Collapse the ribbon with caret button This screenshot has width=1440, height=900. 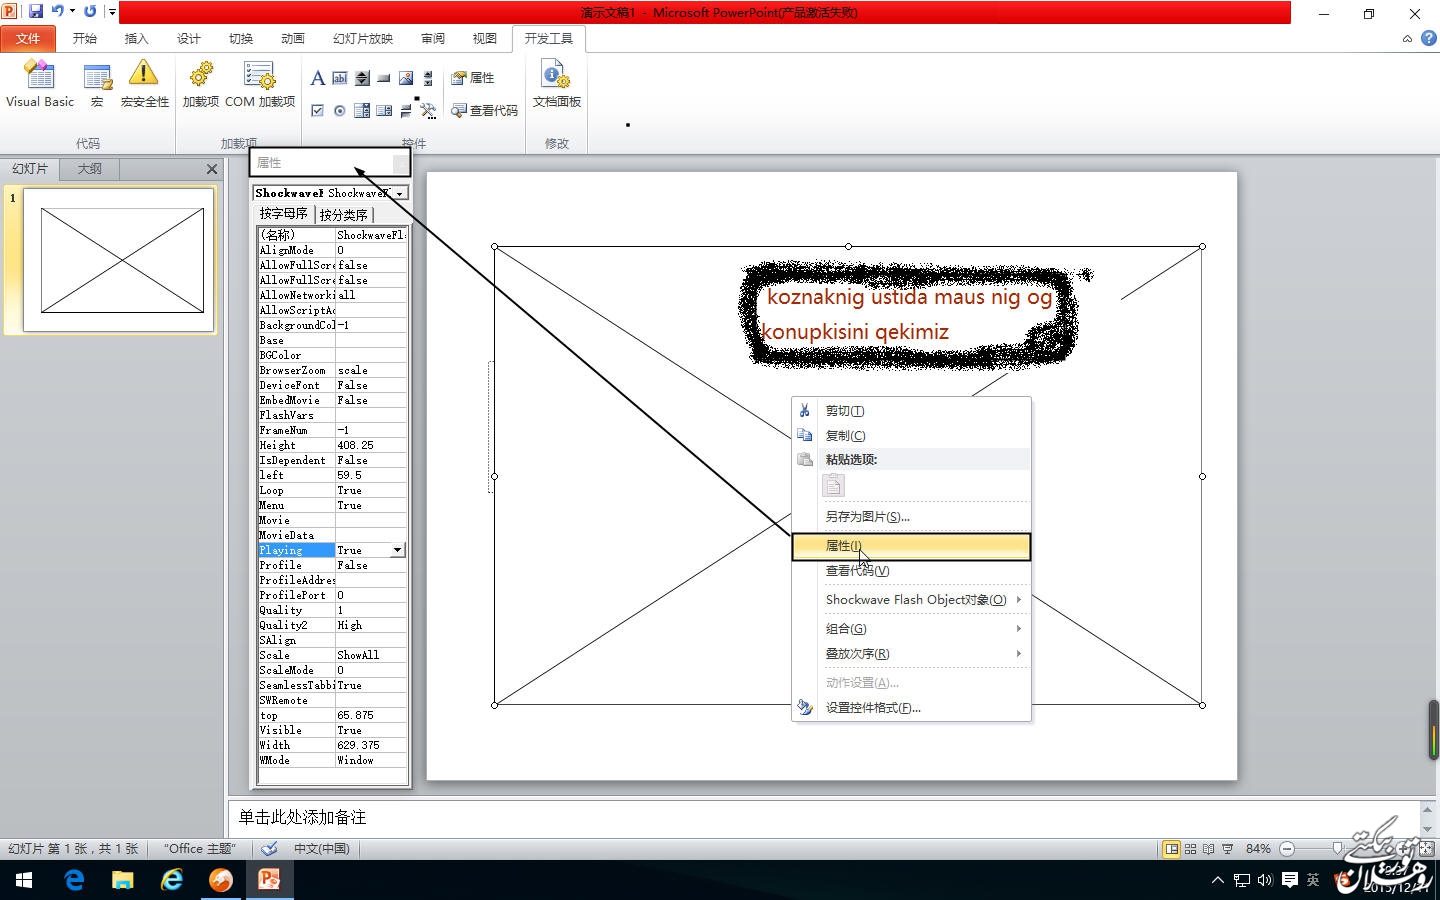[x=1407, y=39]
